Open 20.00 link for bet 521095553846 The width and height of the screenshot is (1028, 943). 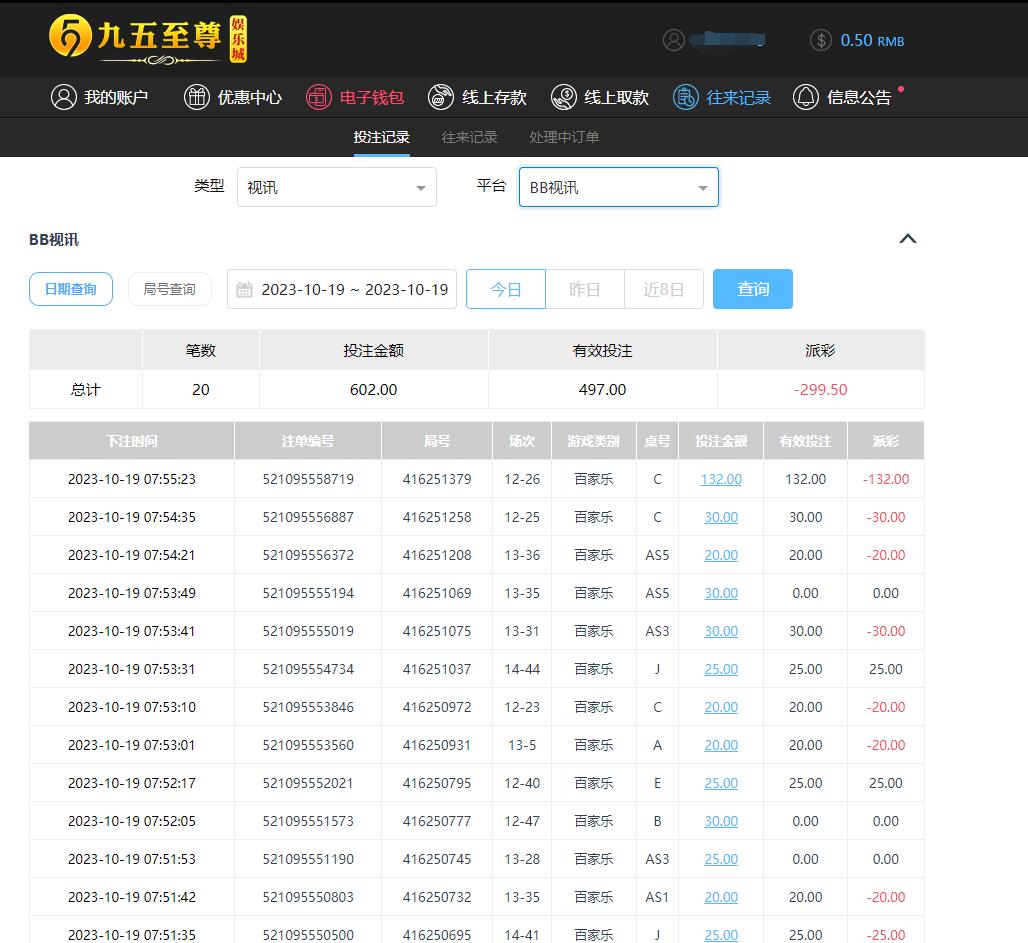pyautogui.click(x=721, y=708)
